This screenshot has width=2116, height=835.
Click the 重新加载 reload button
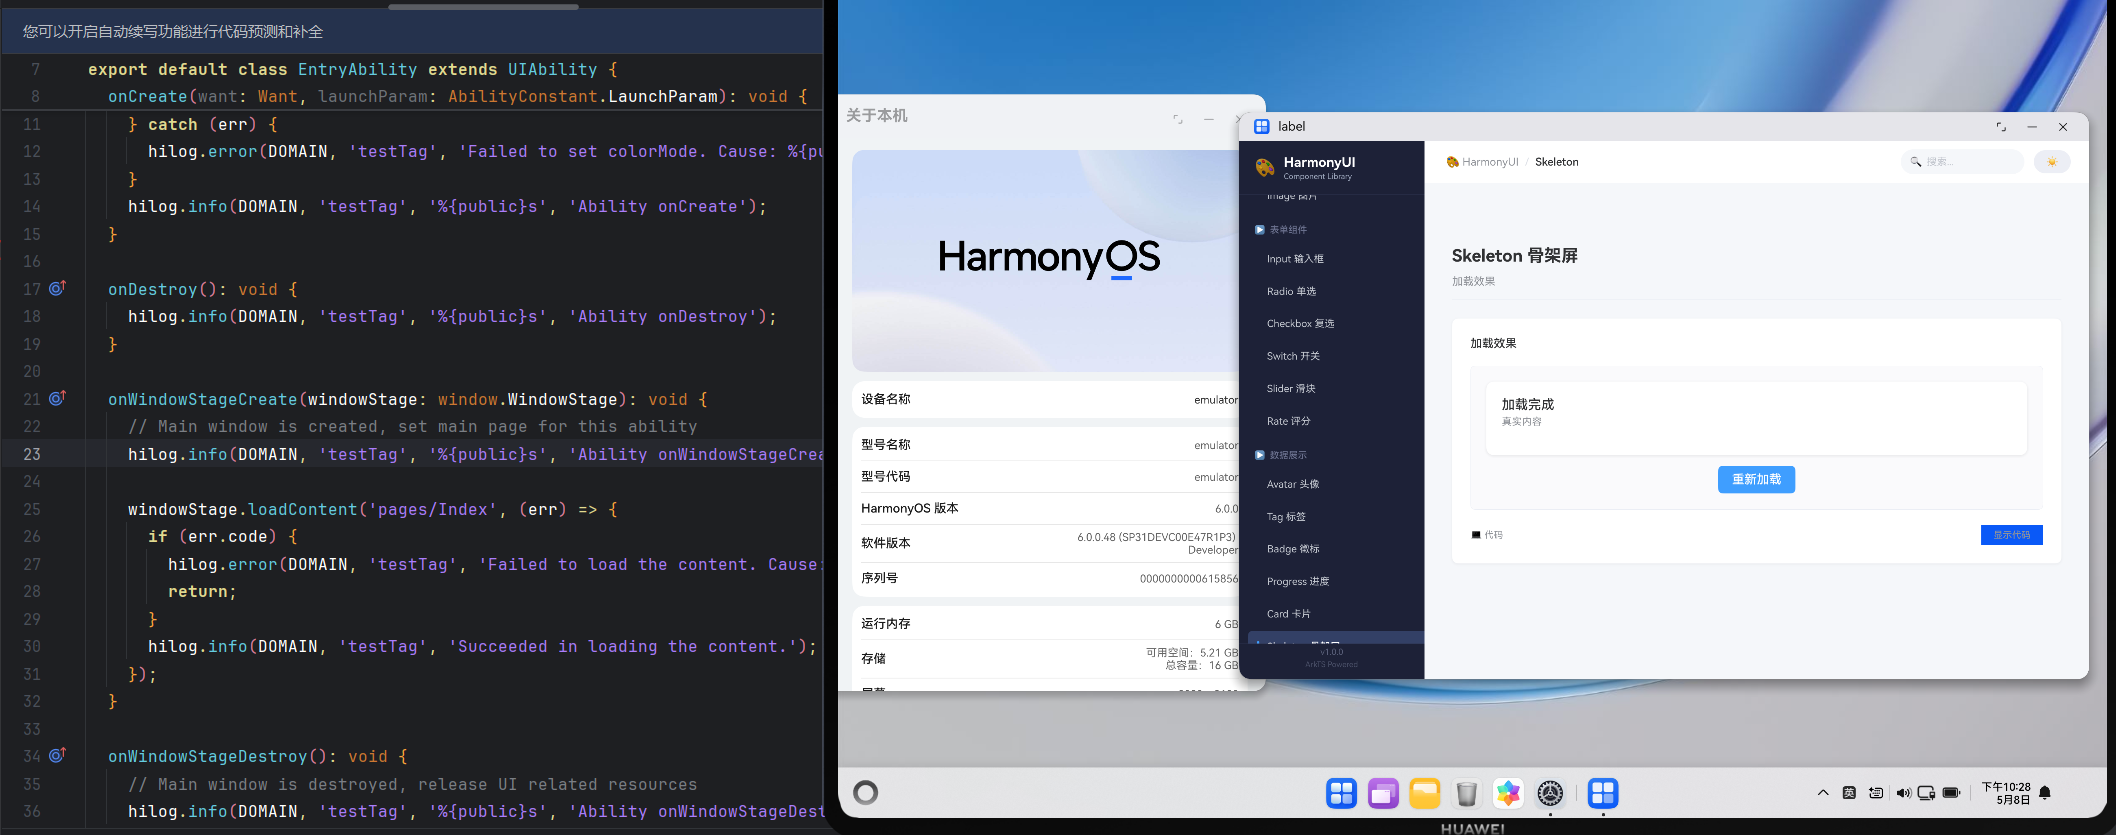[1756, 480]
